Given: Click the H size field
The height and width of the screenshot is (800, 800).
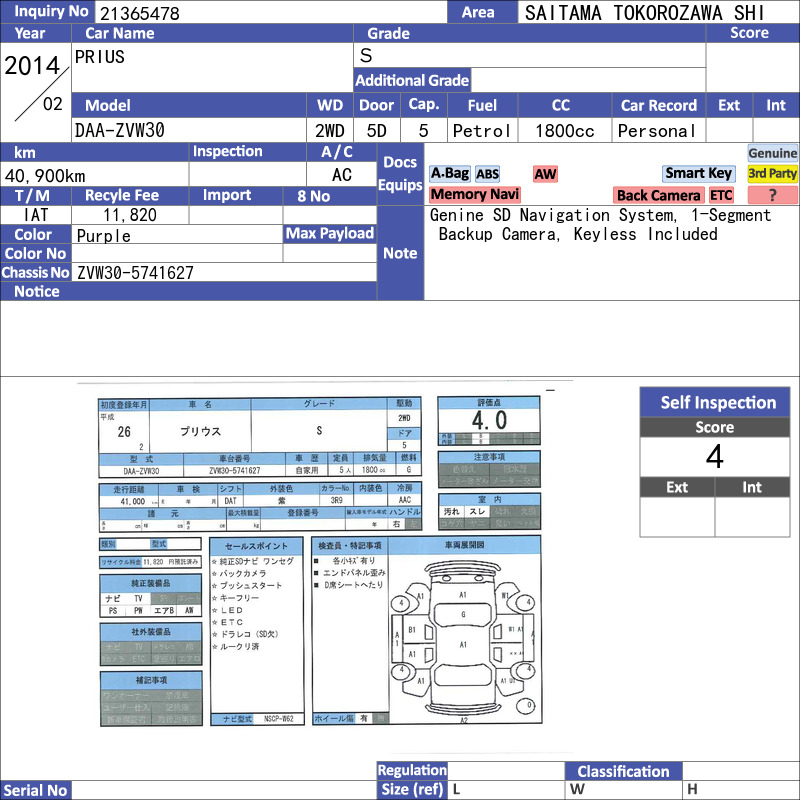Looking at the screenshot, I should [741, 789].
